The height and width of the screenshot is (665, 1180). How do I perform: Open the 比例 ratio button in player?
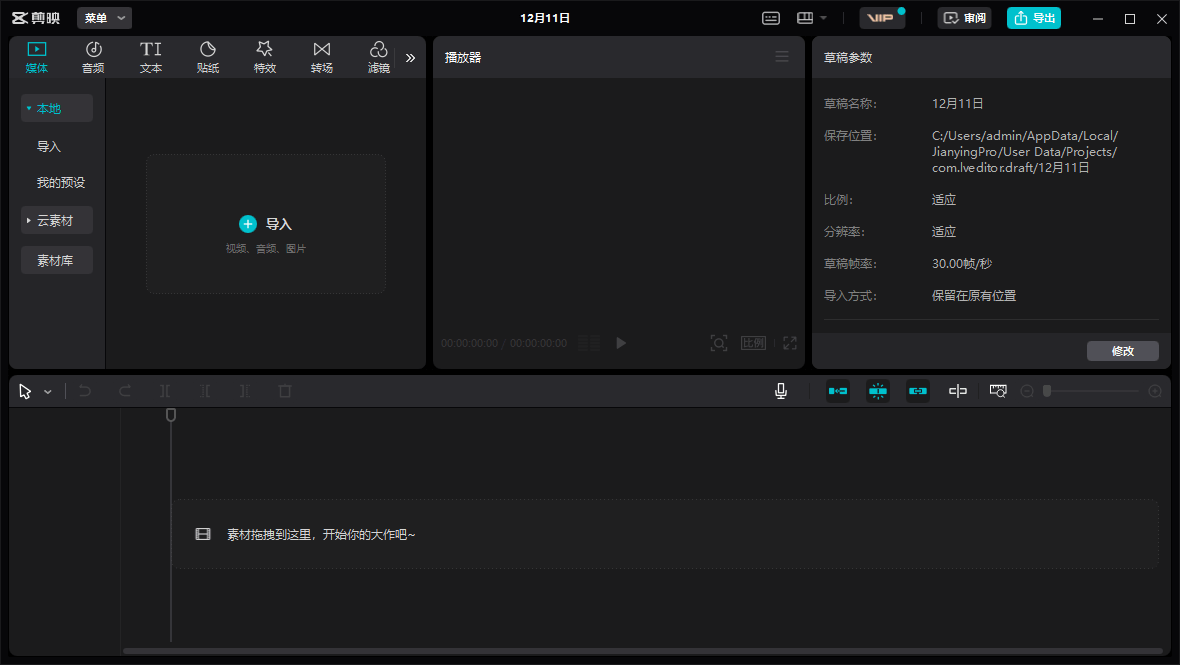(753, 343)
